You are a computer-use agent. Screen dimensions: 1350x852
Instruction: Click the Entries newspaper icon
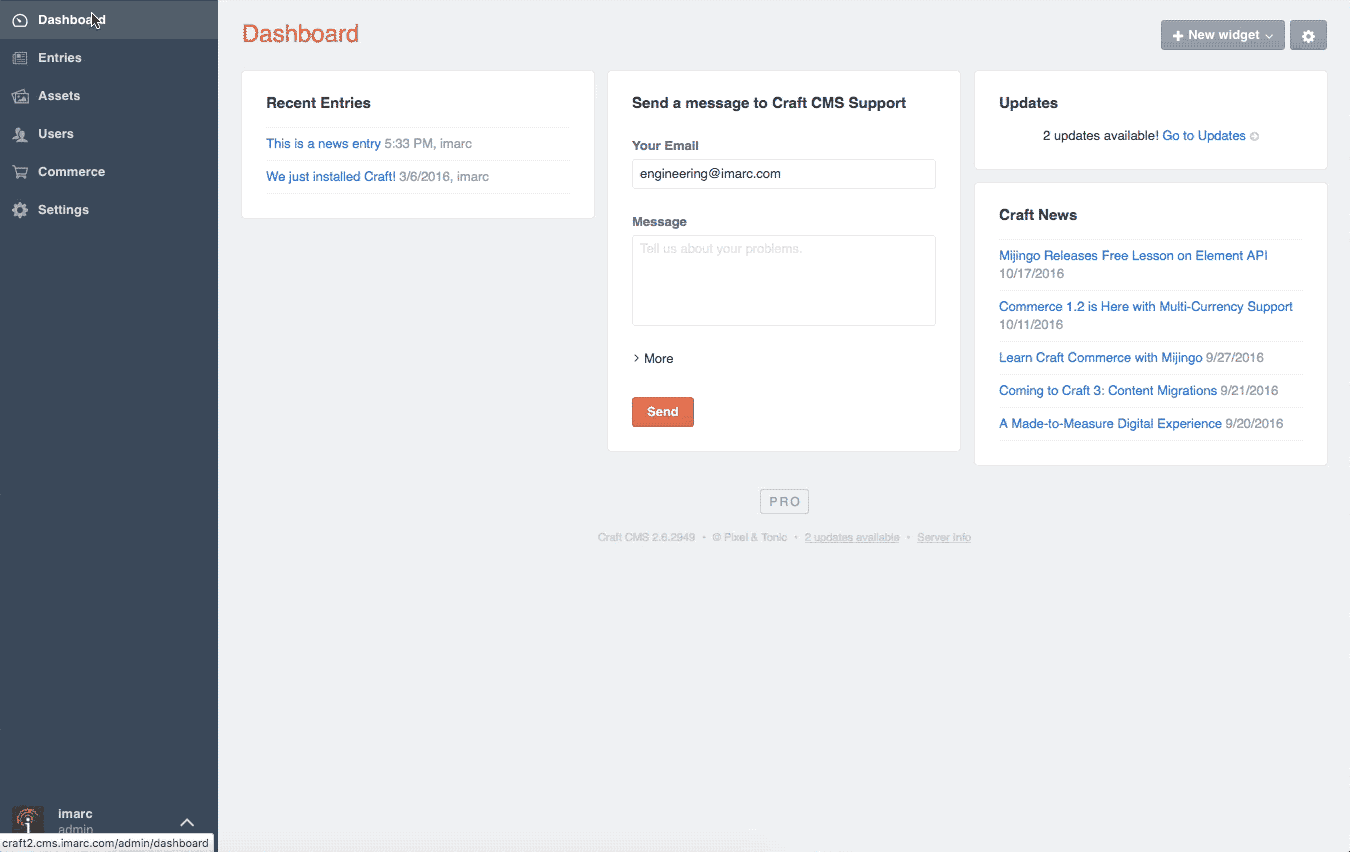[20, 58]
